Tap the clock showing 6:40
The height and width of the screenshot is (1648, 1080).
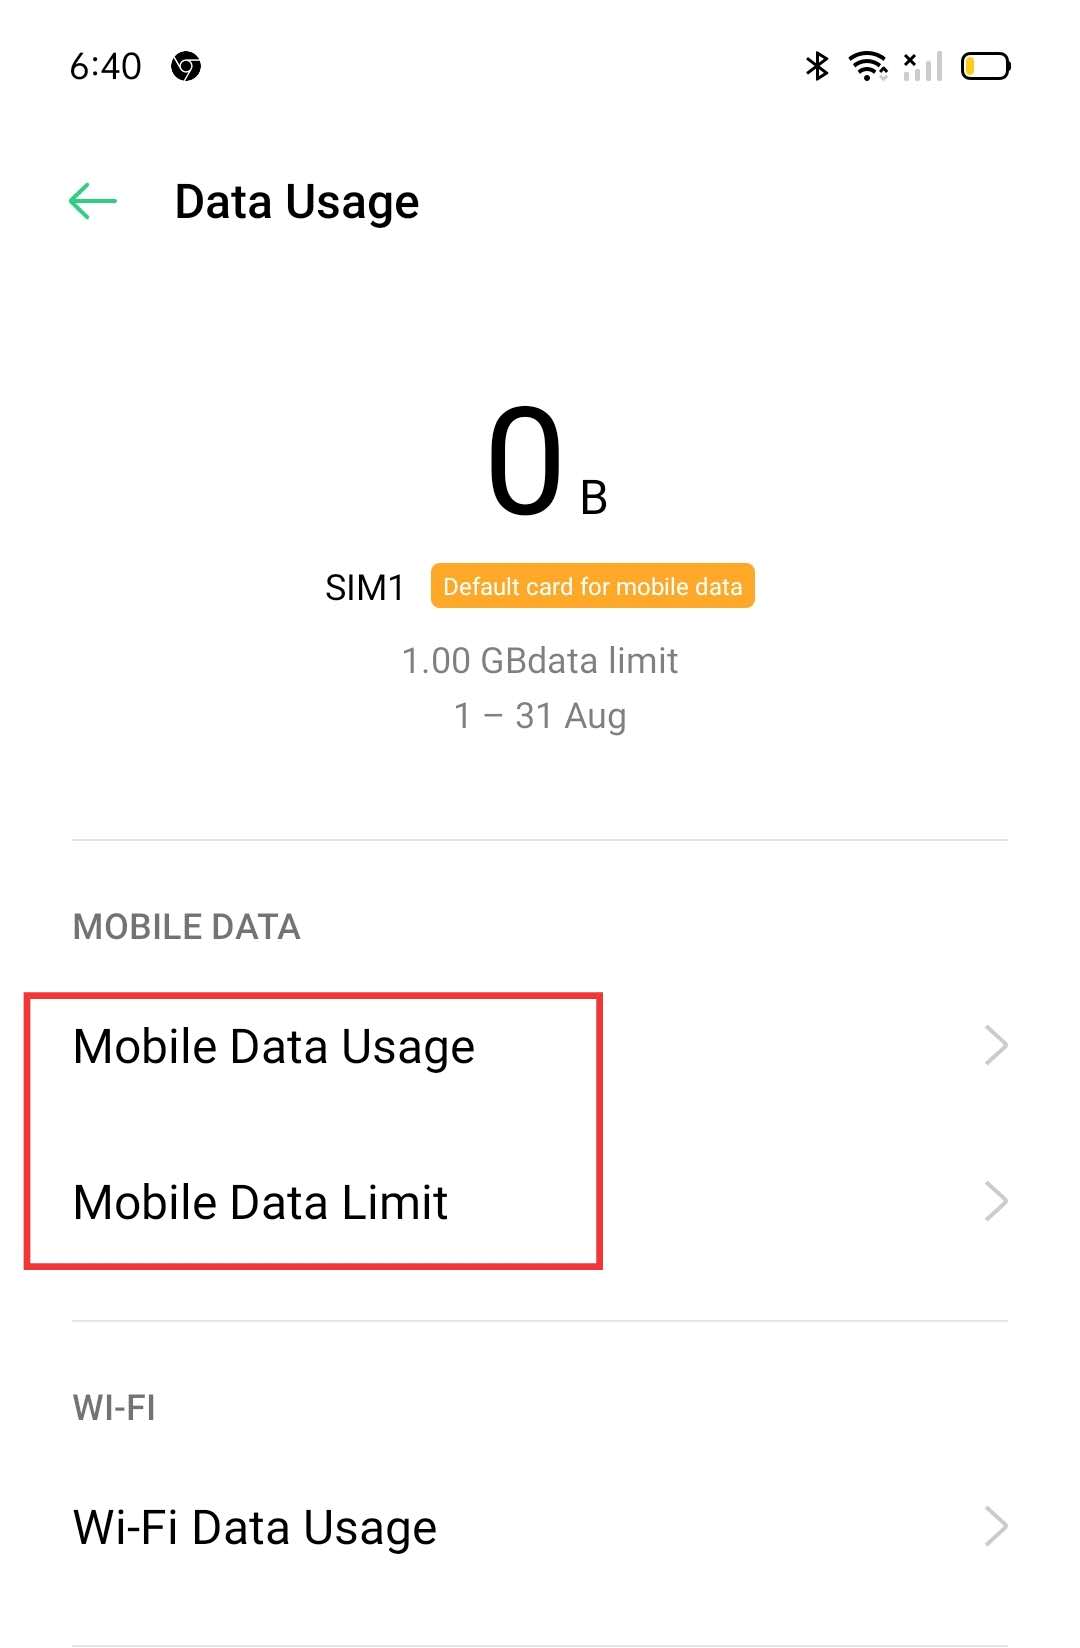pyautogui.click(x=106, y=67)
